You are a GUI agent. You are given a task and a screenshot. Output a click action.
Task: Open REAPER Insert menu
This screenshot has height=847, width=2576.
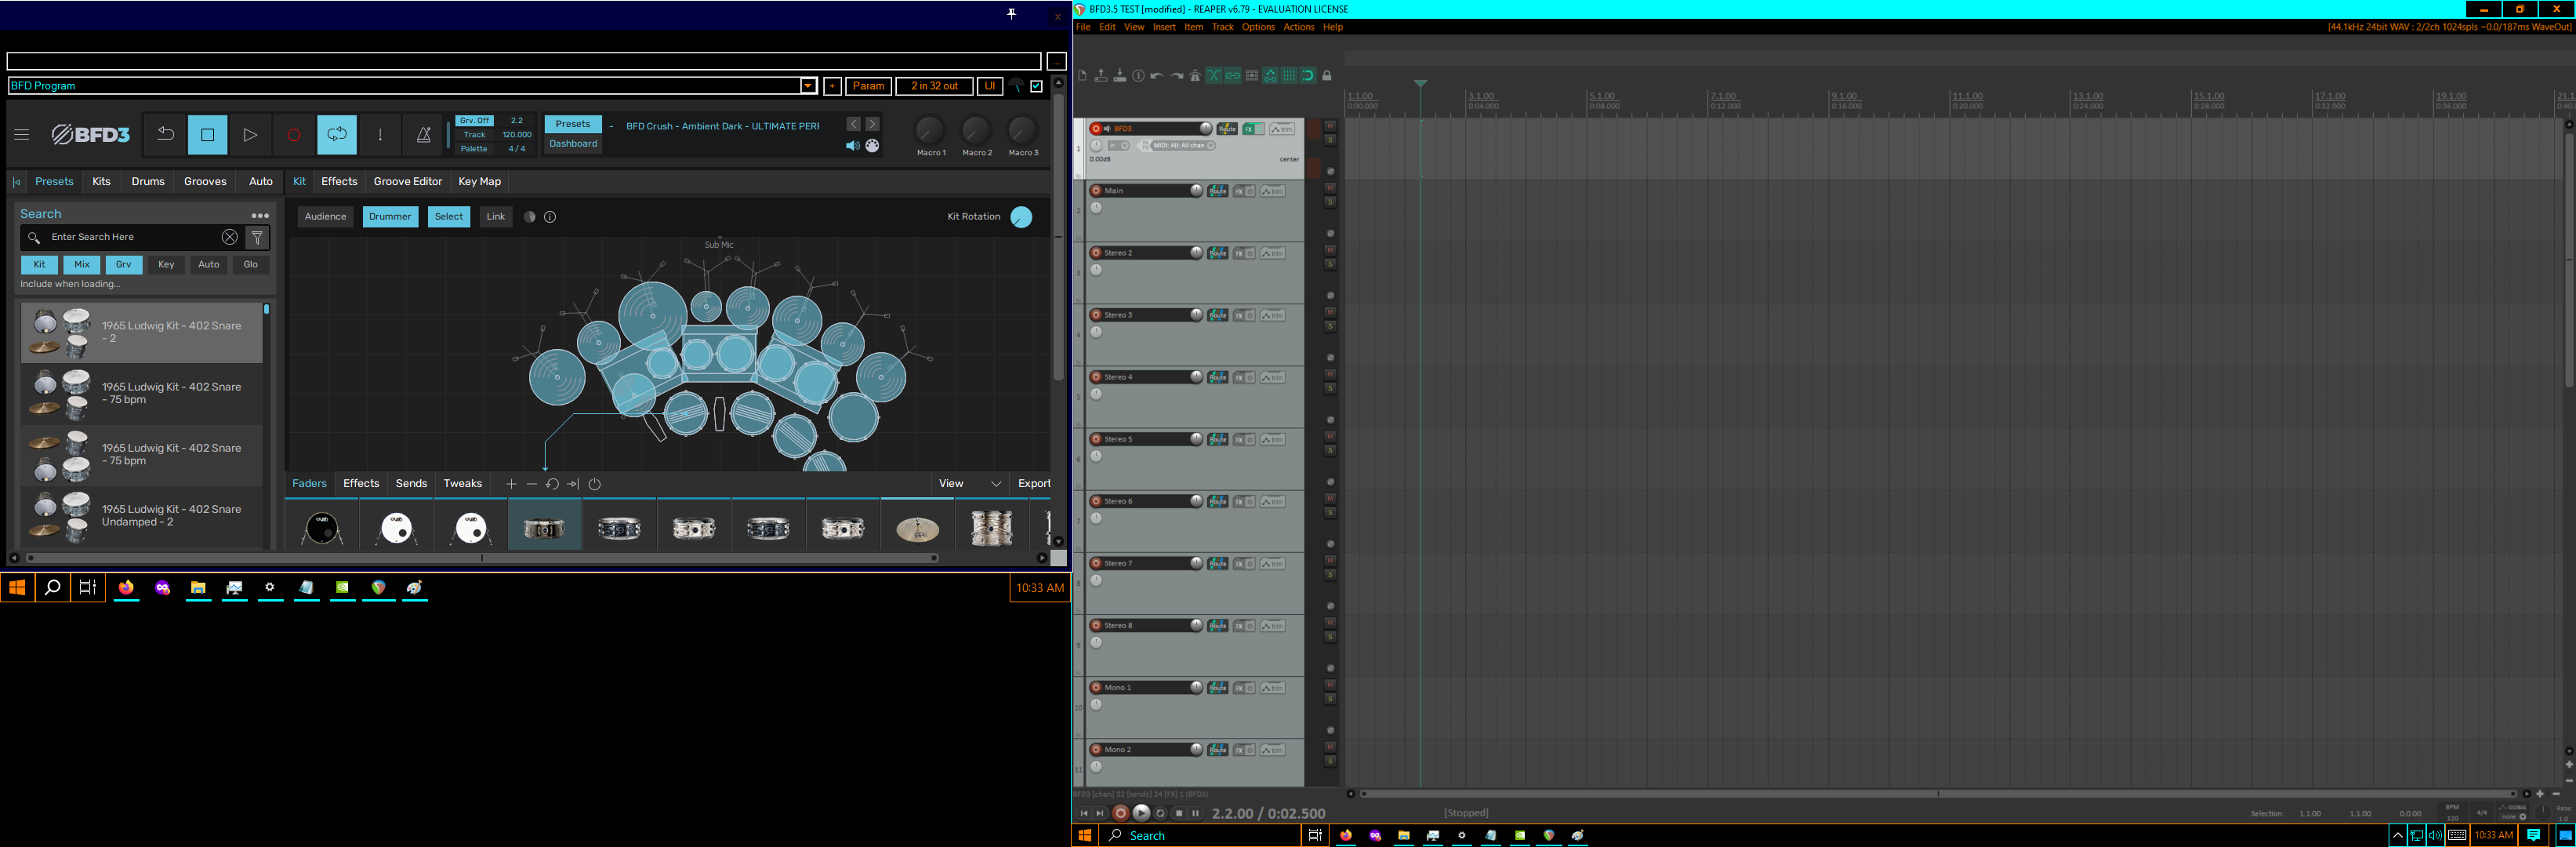(1164, 27)
